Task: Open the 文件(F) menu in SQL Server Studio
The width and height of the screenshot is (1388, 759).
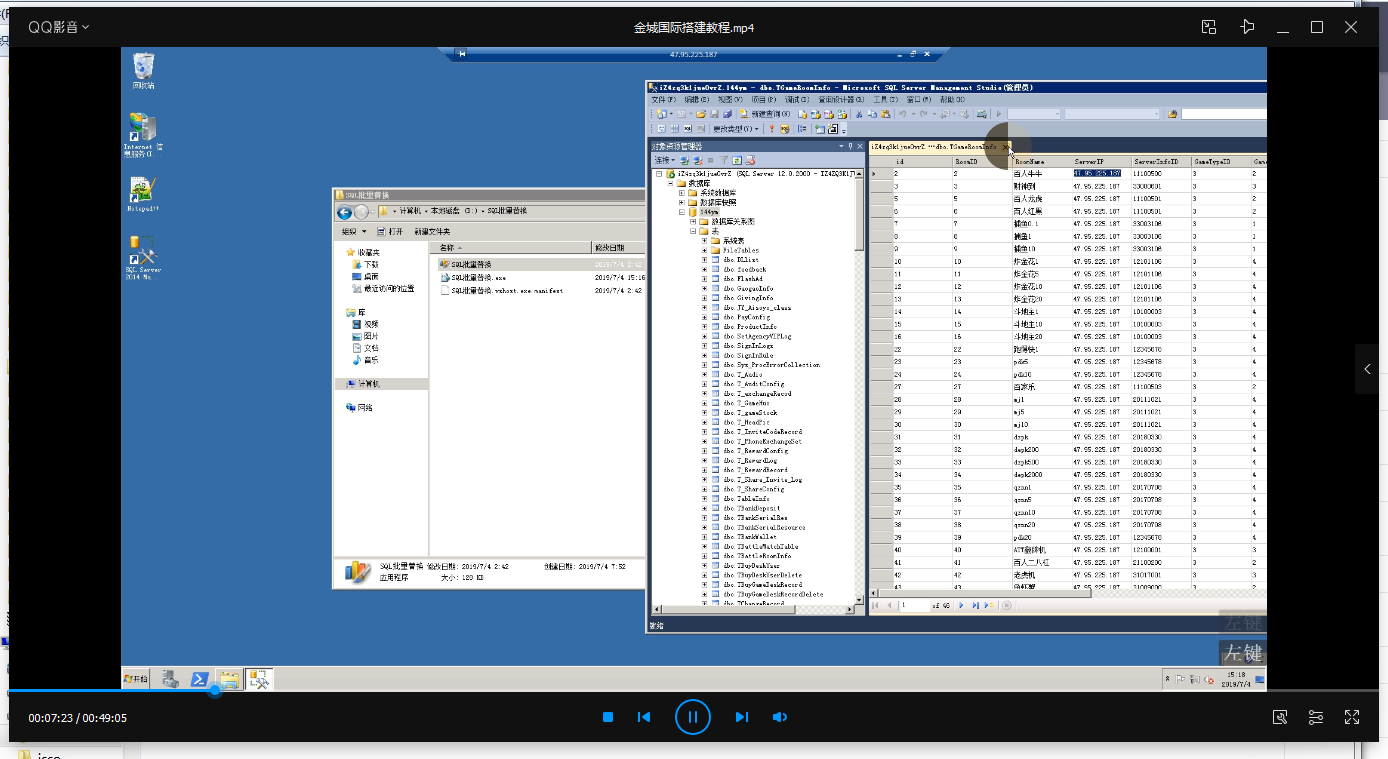Action: point(663,100)
